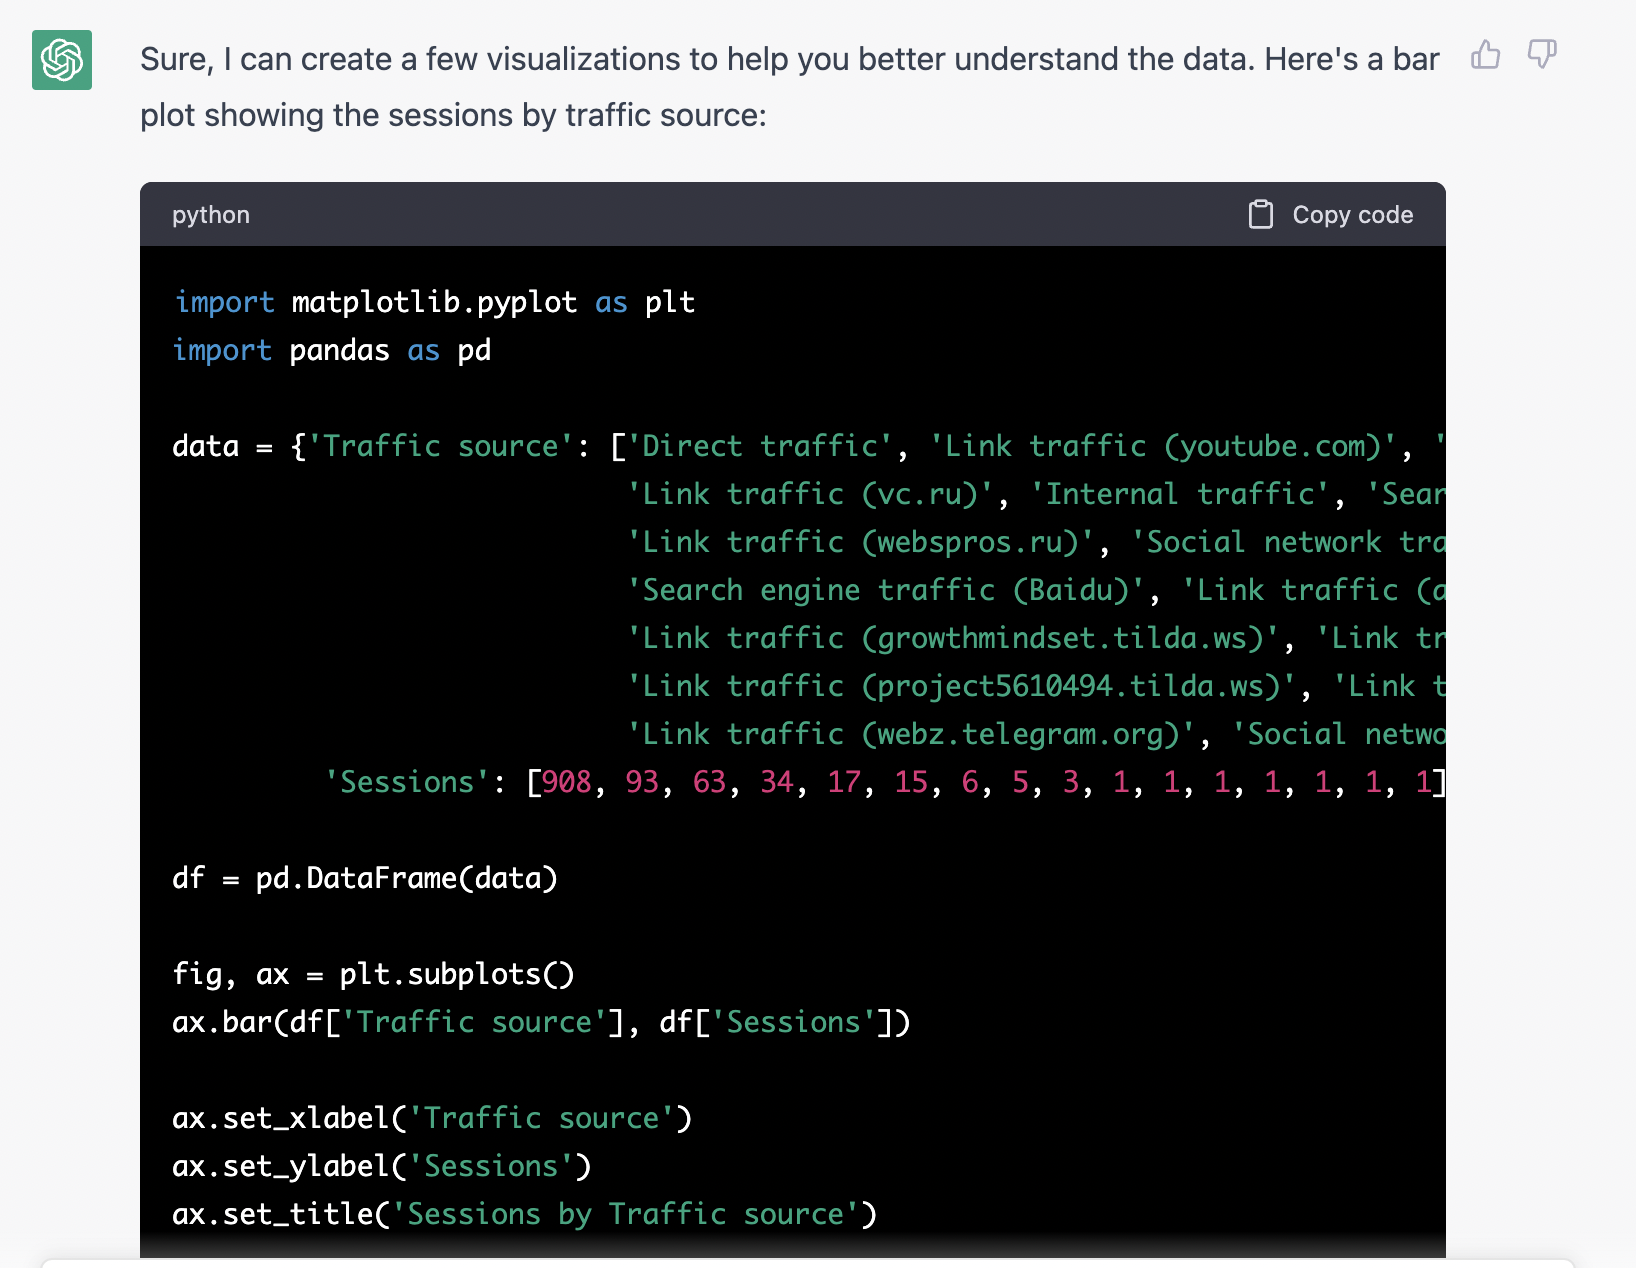The image size is (1636, 1268).
Task: Click 'Link traffic (webspros.ru)' string
Action: [x=860, y=542]
